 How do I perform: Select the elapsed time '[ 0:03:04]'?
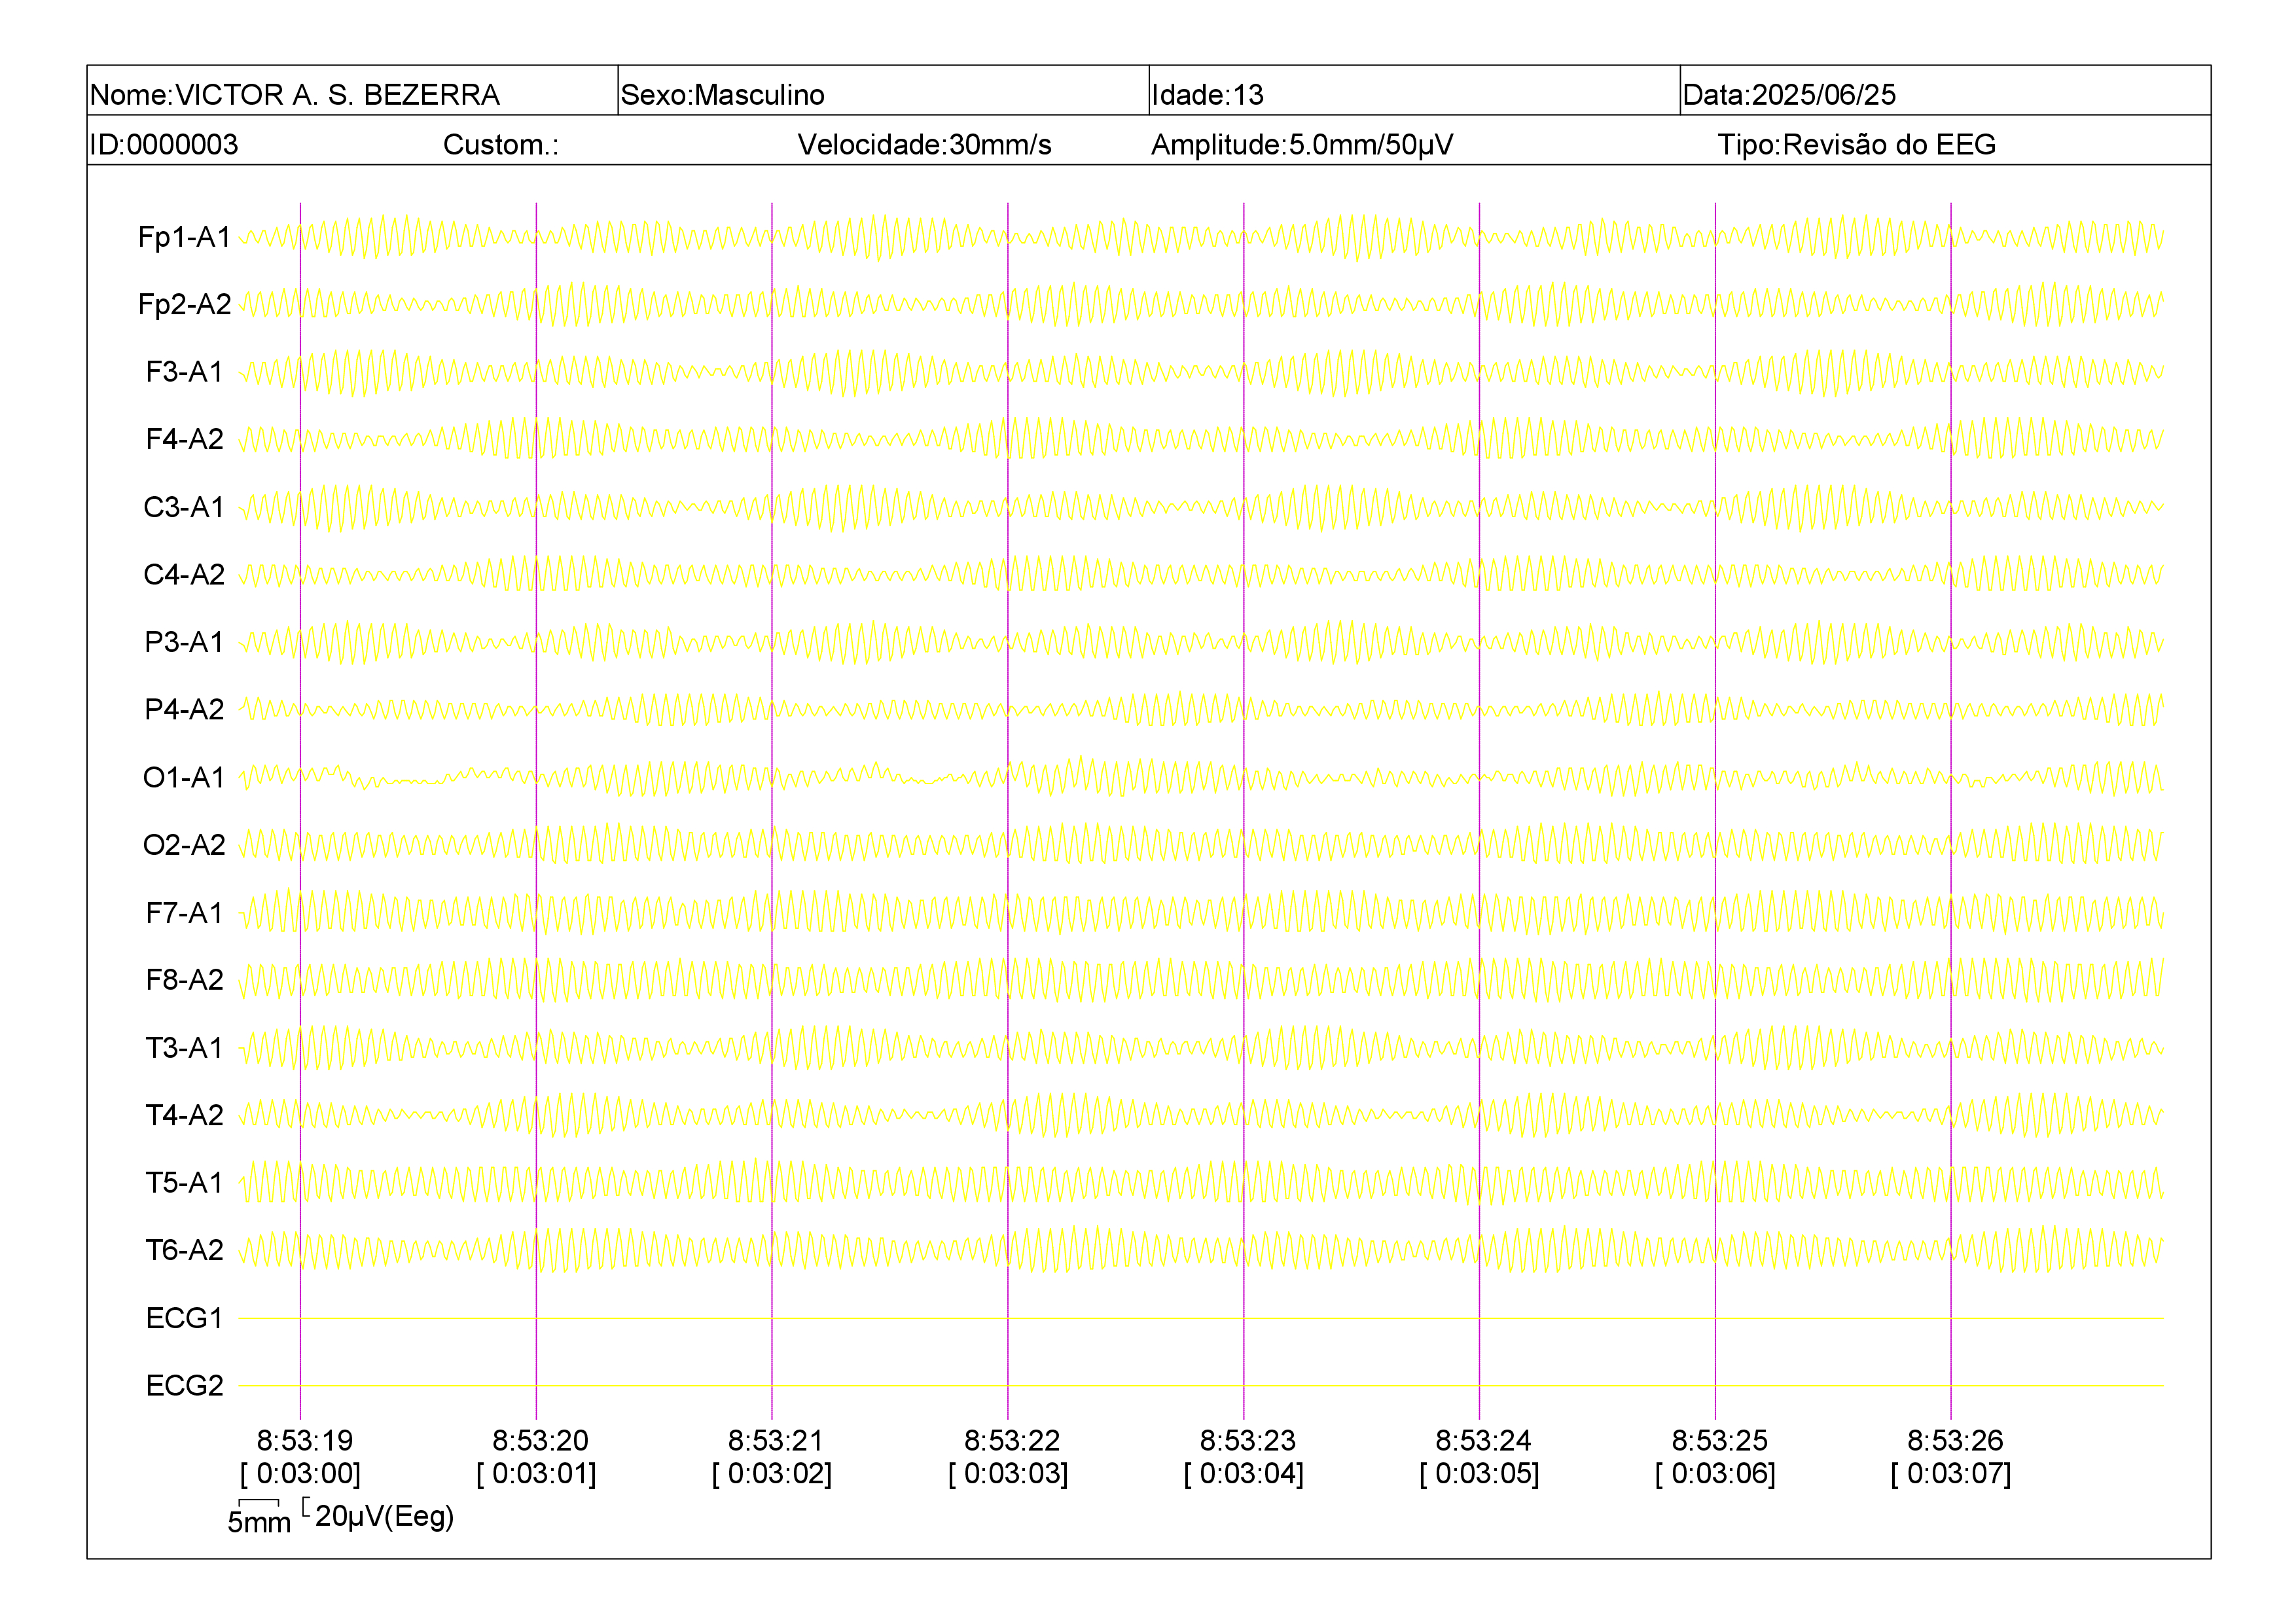point(1244,1474)
